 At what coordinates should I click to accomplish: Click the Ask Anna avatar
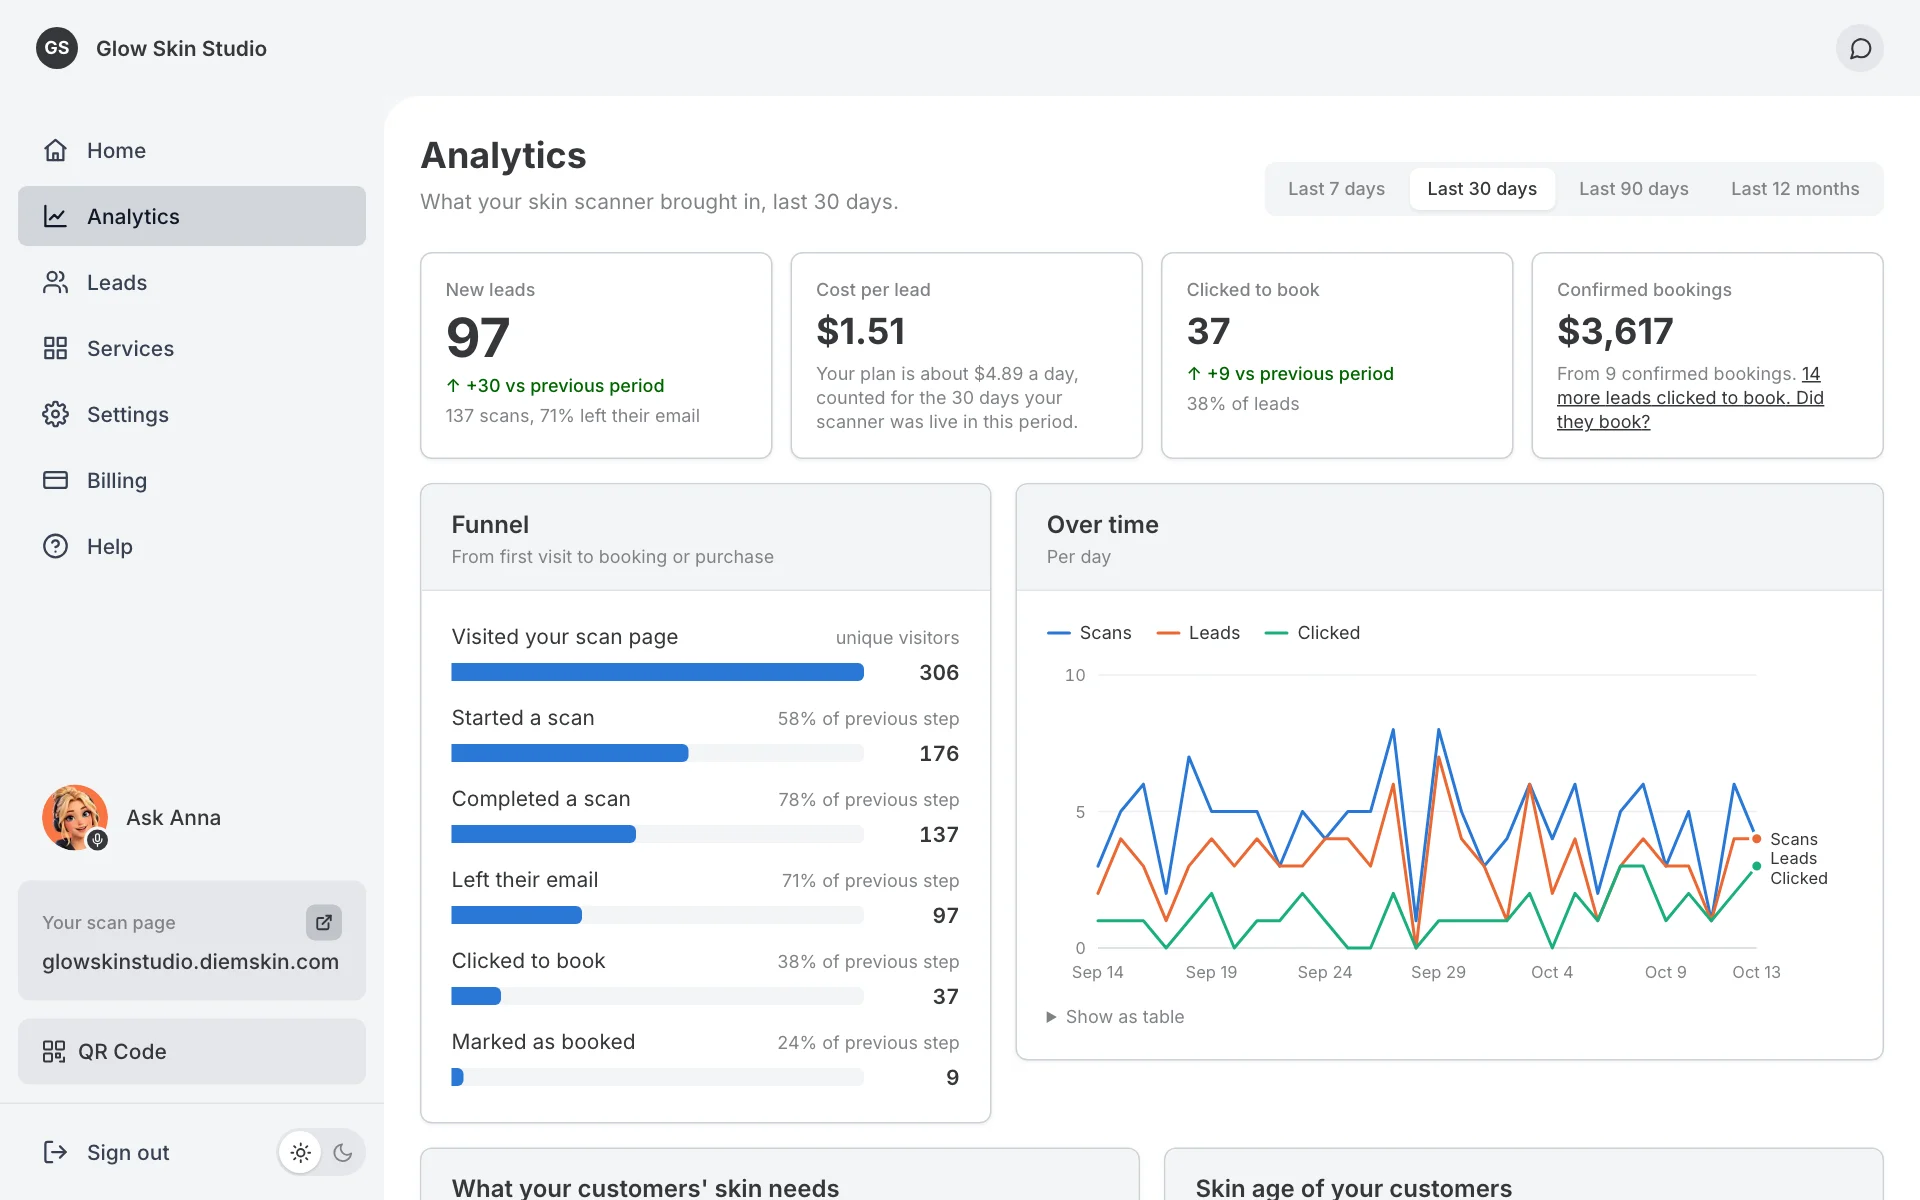(75, 817)
